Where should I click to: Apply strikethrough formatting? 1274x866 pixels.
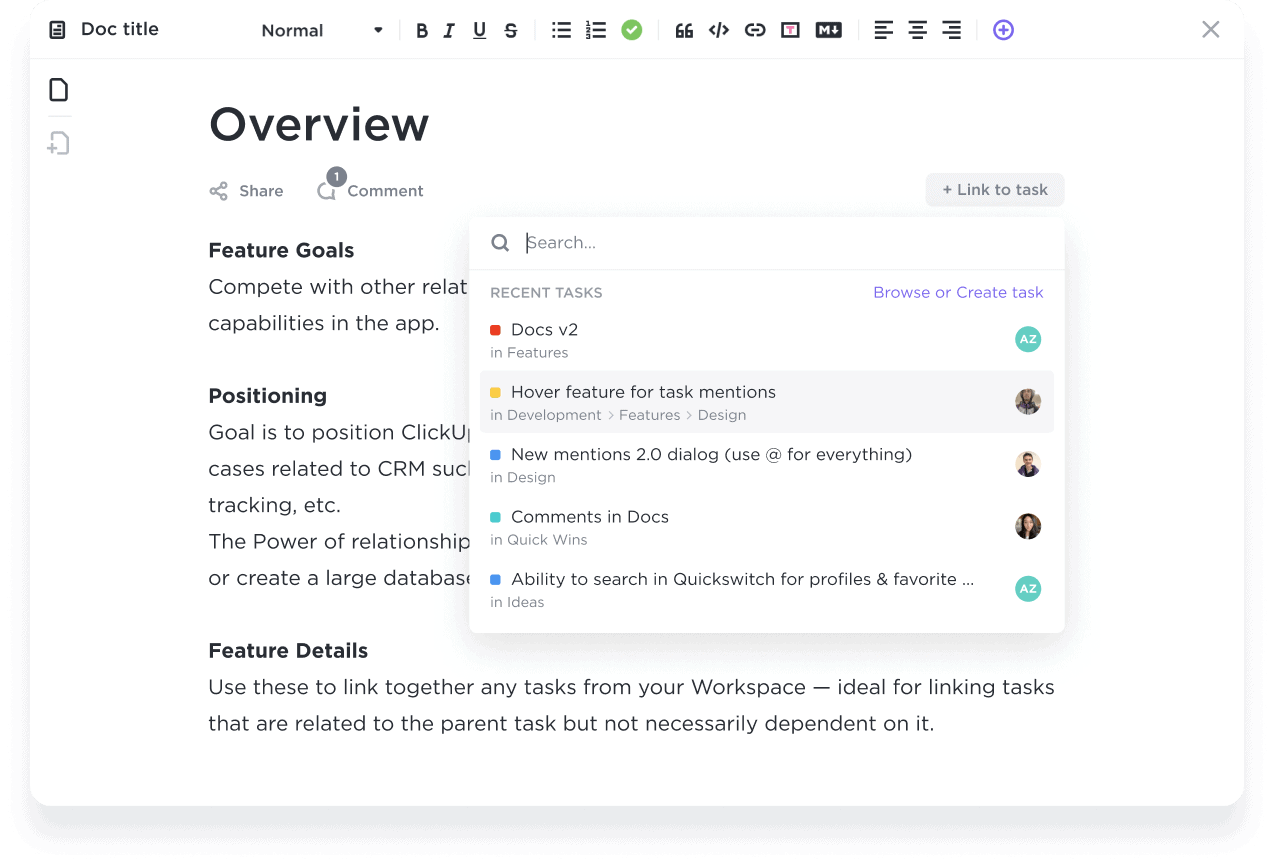[x=511, y=31]
